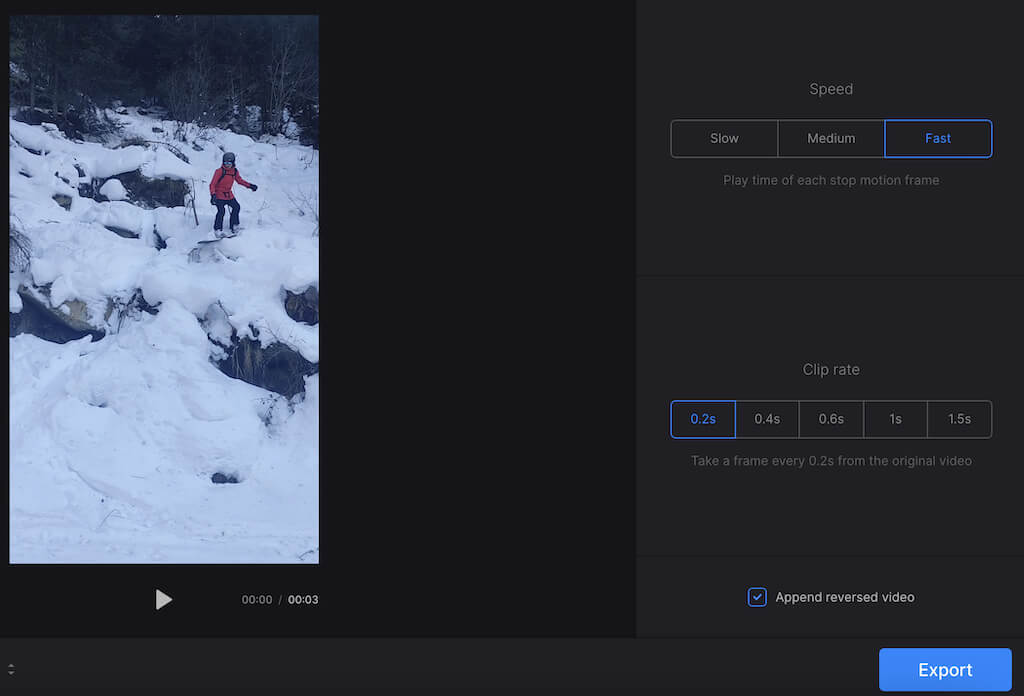Click the 00:03 total duration text
Image resolution: width=1024 pixels, height=696 pixels.
303,600
